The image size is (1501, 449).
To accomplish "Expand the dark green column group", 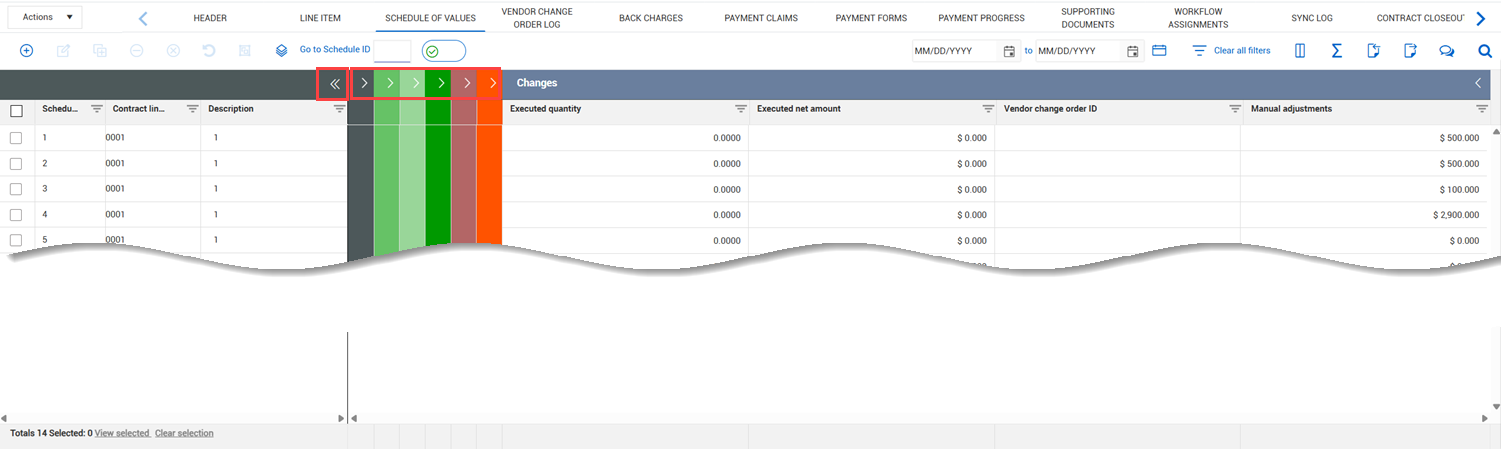I will tap(439, 84).
